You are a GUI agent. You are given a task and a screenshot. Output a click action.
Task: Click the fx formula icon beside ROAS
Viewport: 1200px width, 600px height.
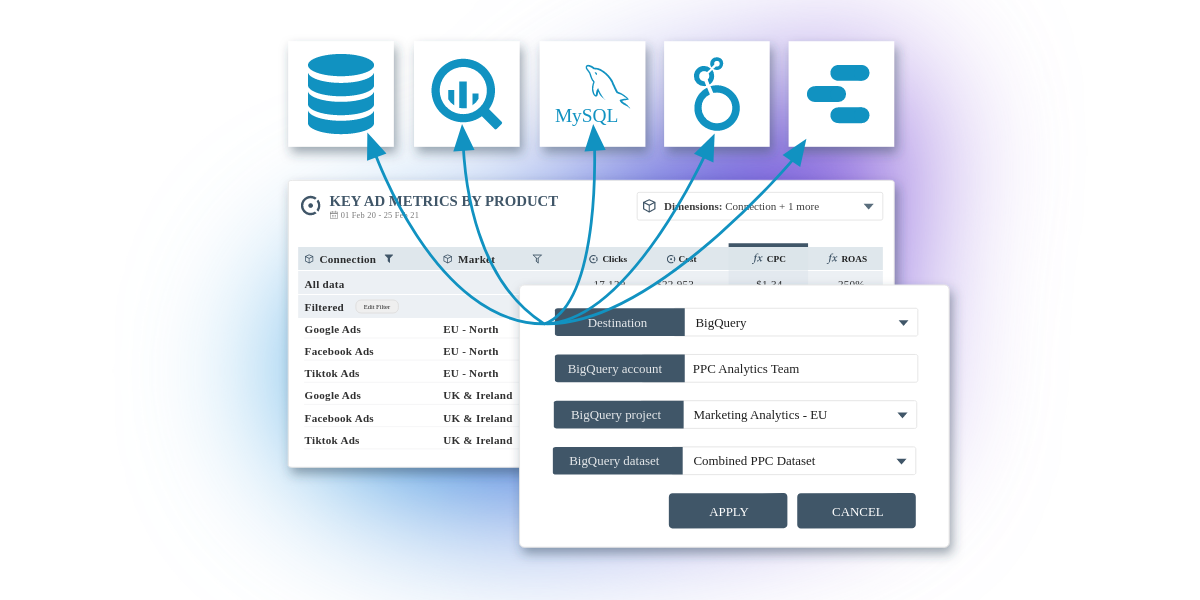click(x=833, y=258)
